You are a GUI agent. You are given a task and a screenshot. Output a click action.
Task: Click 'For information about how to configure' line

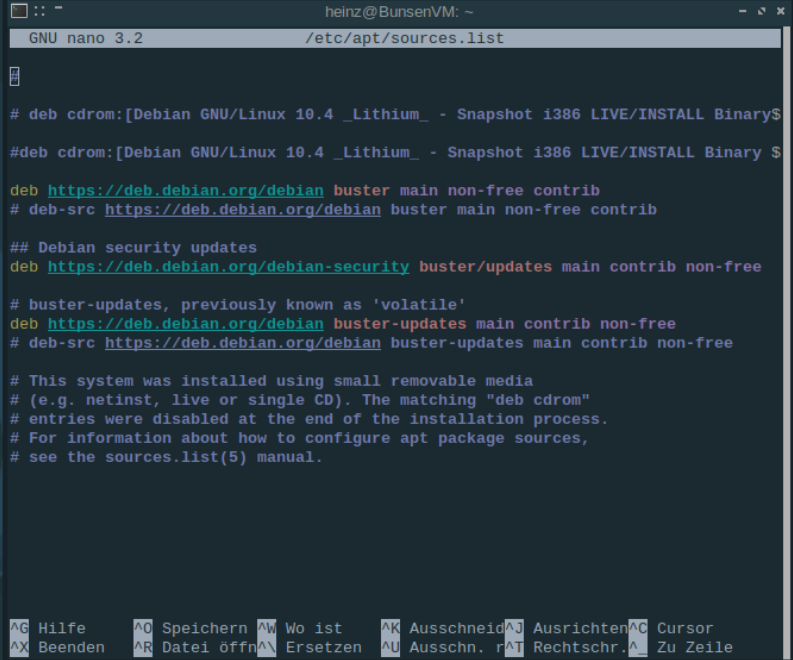point(300,438)
